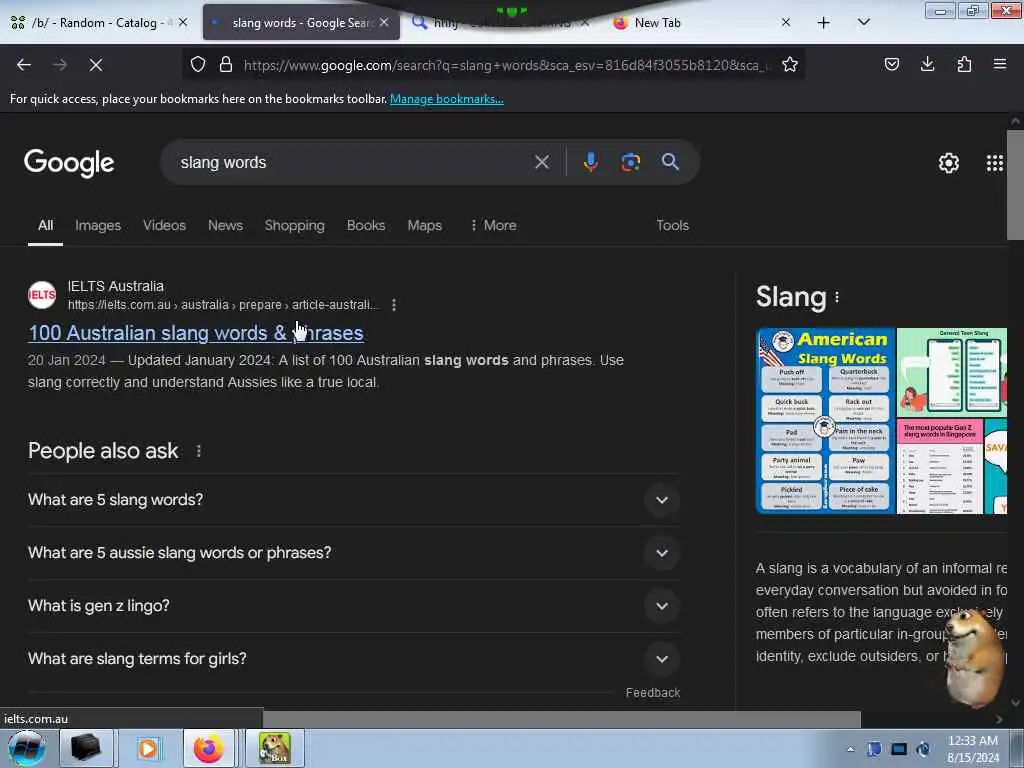The height and width of the screenshot is (768, 1024).
Task: Click the Manage bookmarks link
Action: (447, 99)
